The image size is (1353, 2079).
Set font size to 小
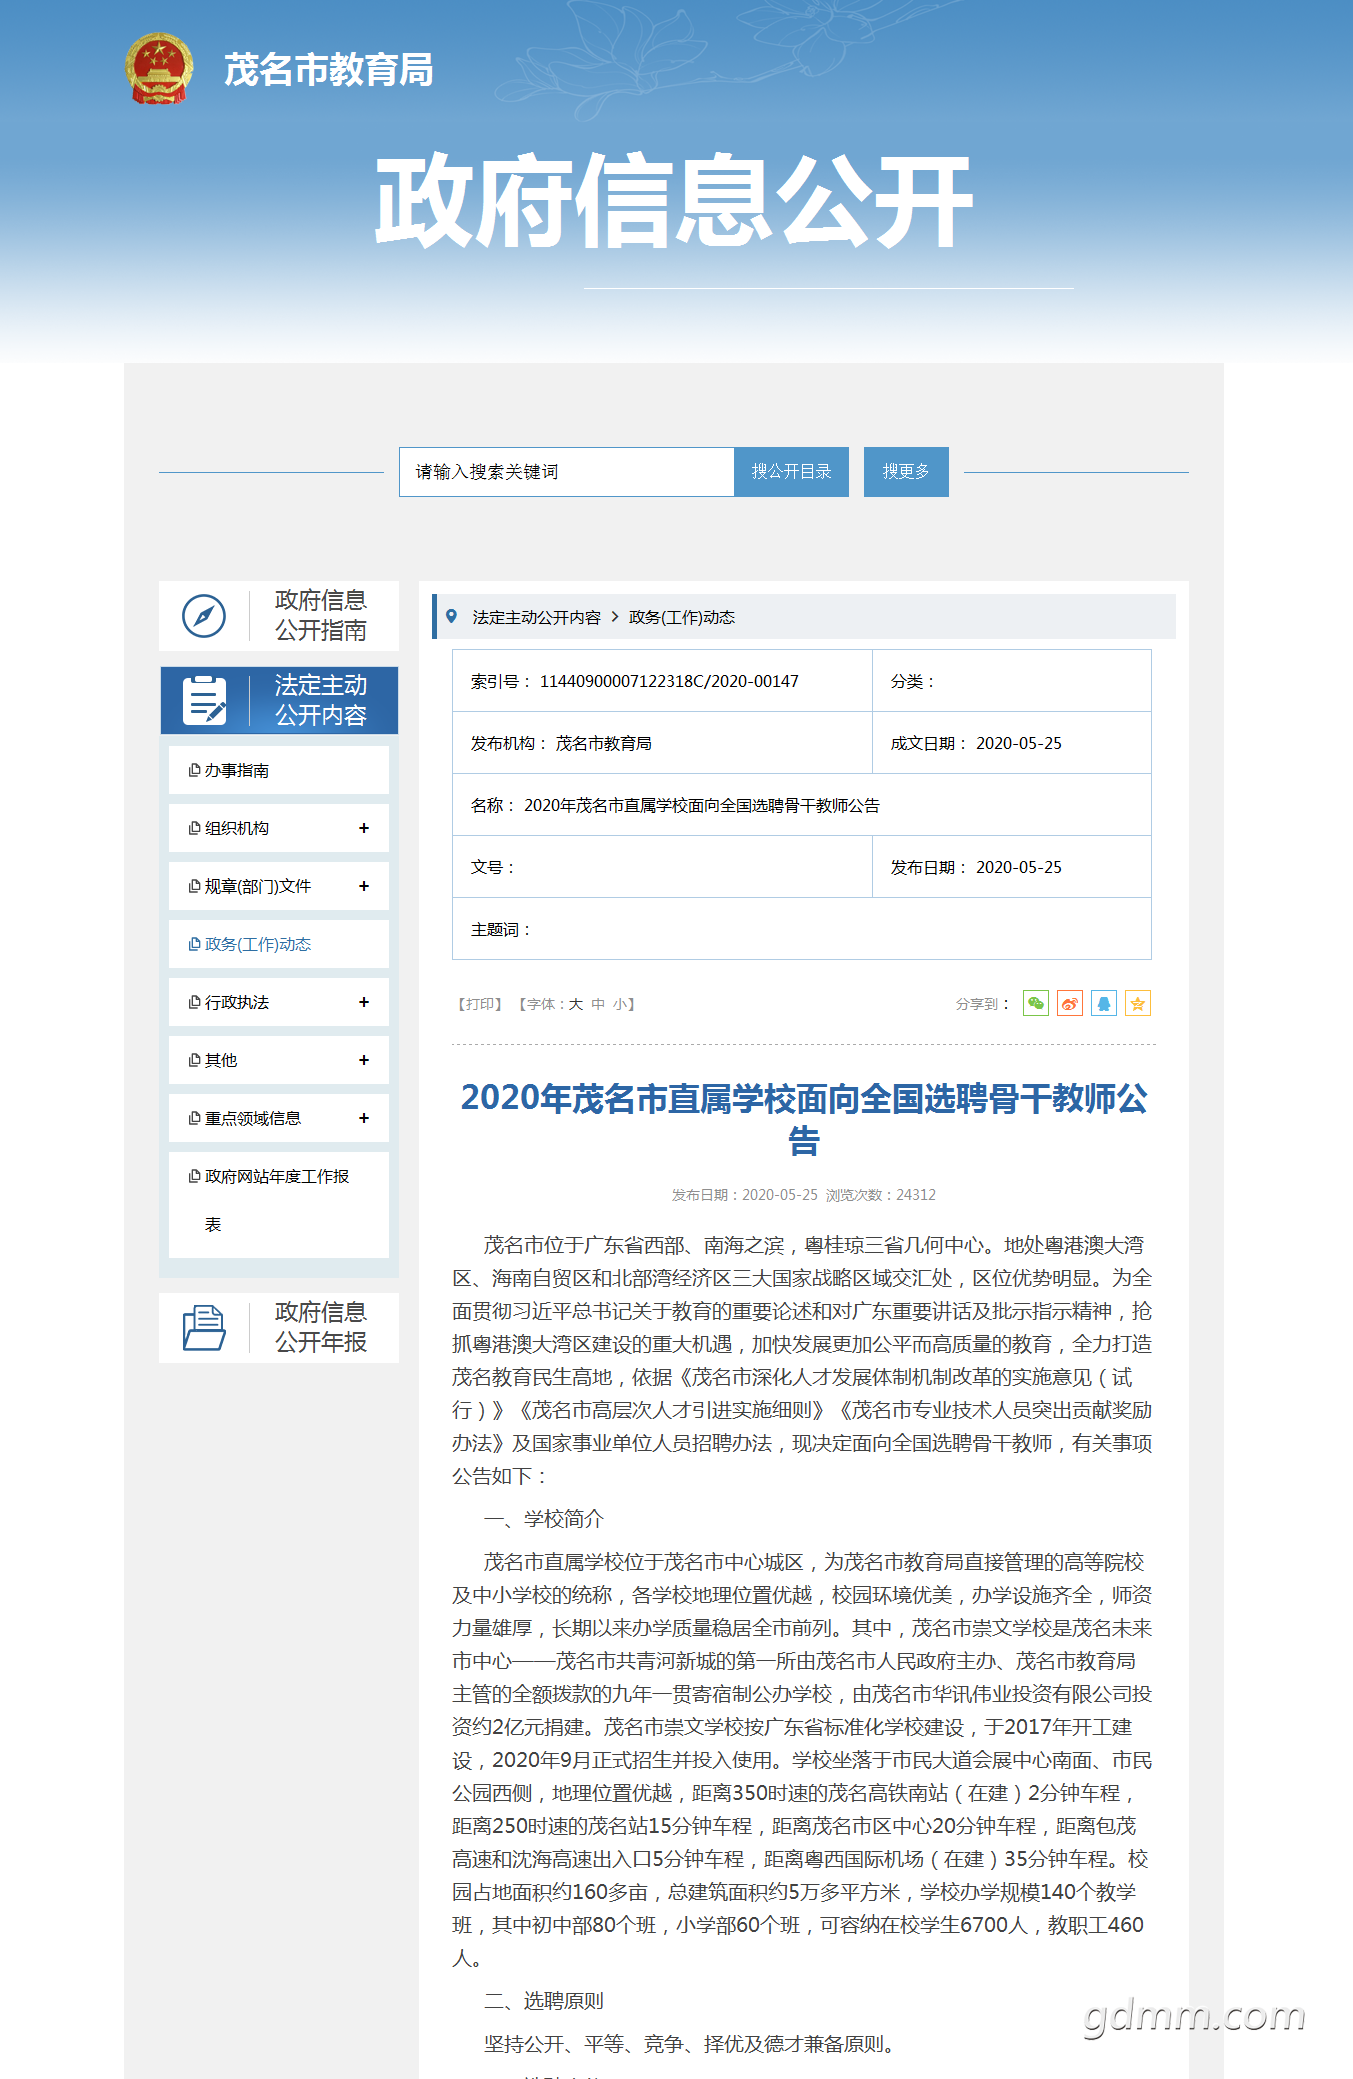pos(620,1004)
